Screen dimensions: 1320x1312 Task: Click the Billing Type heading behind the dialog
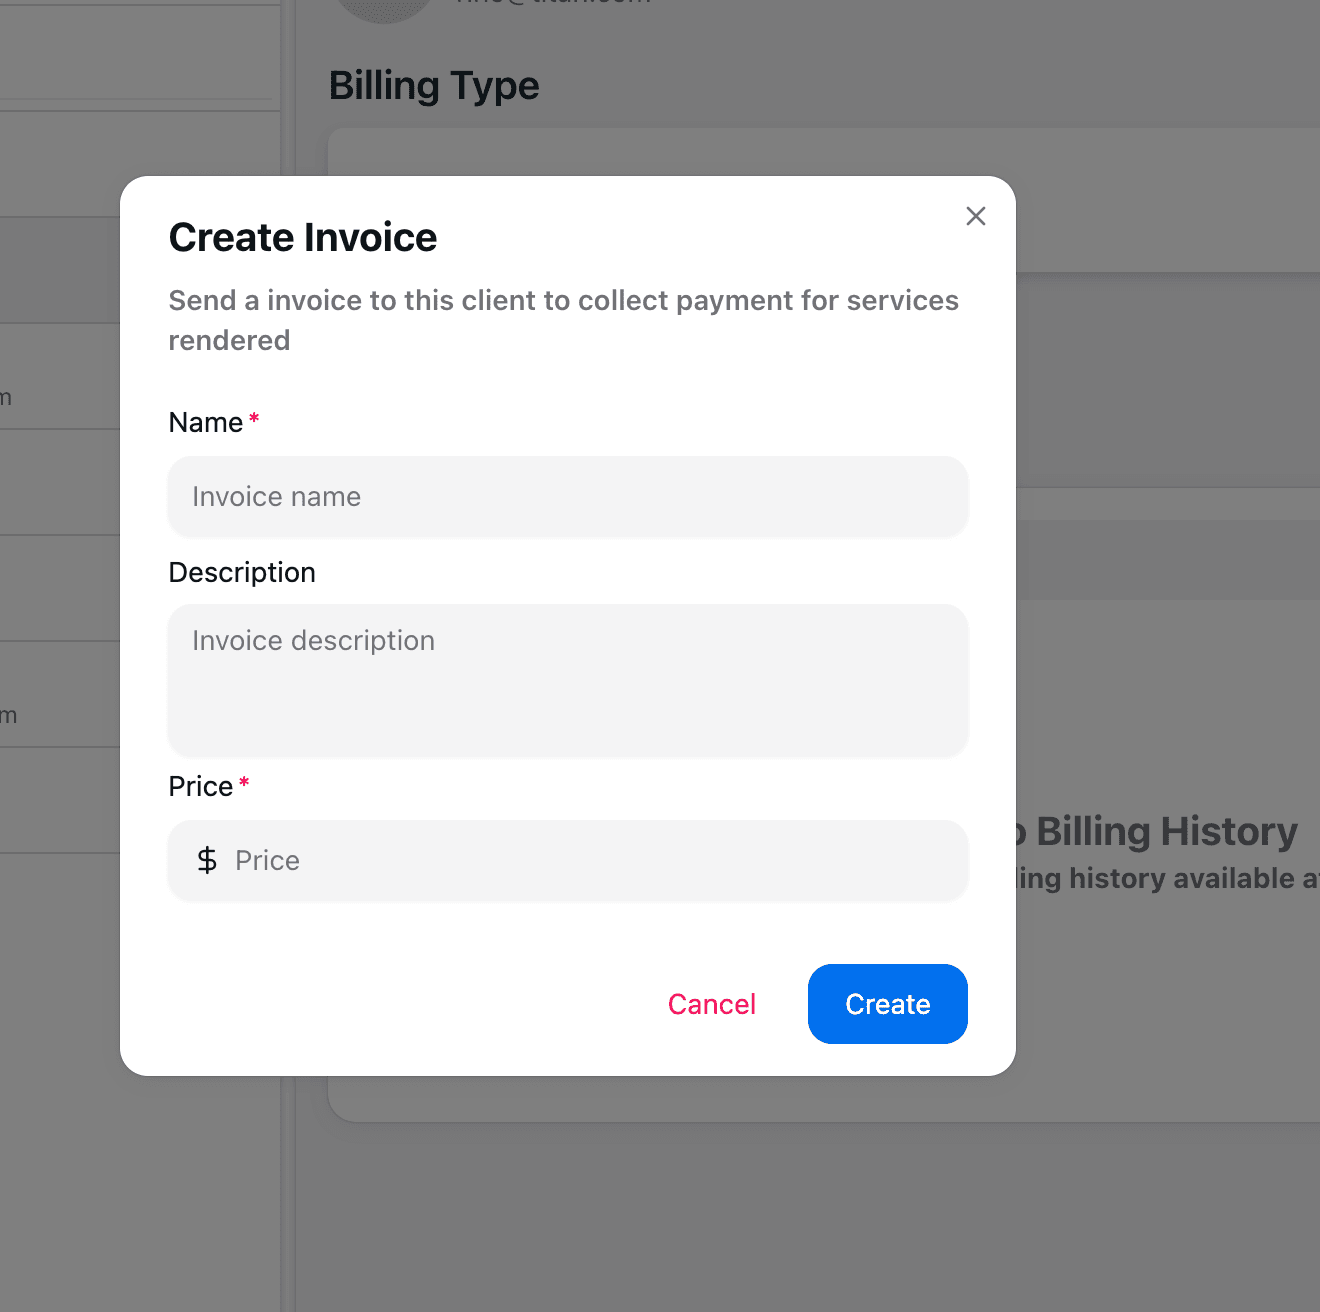(434, 86)
